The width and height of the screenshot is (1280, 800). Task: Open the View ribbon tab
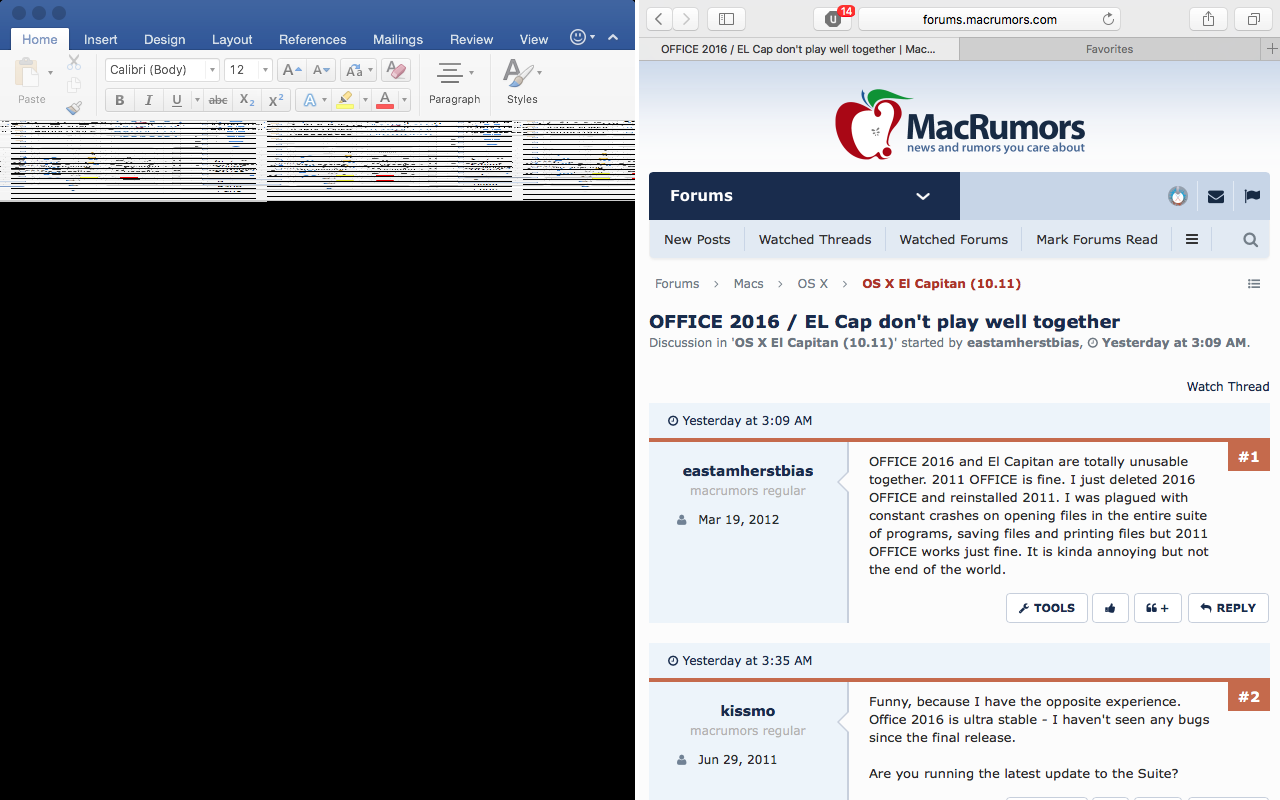coord(534,39)
